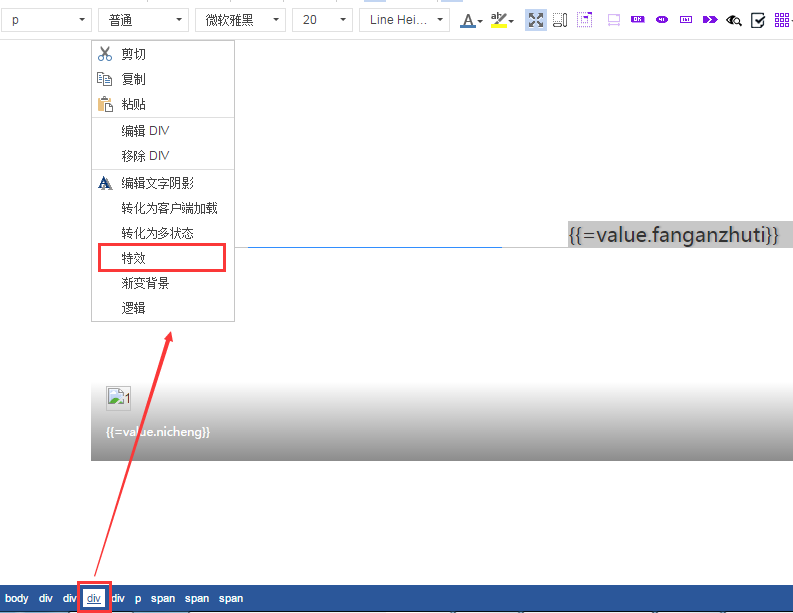Select 特效 in the context menu
The height and width of the screenshot is (613, 793).
(x=163, y=258)
